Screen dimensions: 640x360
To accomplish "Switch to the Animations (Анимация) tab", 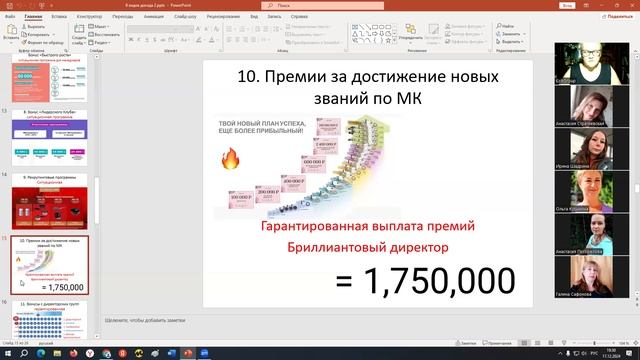I will [153, 16].
